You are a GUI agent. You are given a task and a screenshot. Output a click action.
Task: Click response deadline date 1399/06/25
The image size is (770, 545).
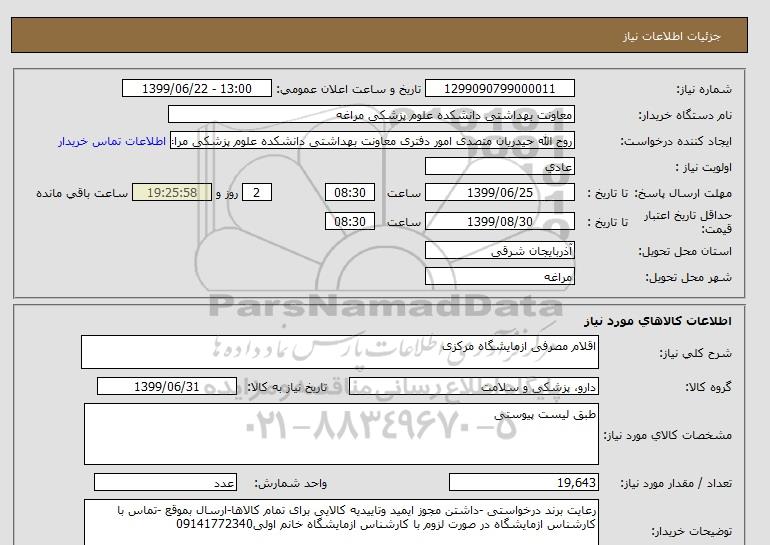pyautogui.click(x=499, y=192)
